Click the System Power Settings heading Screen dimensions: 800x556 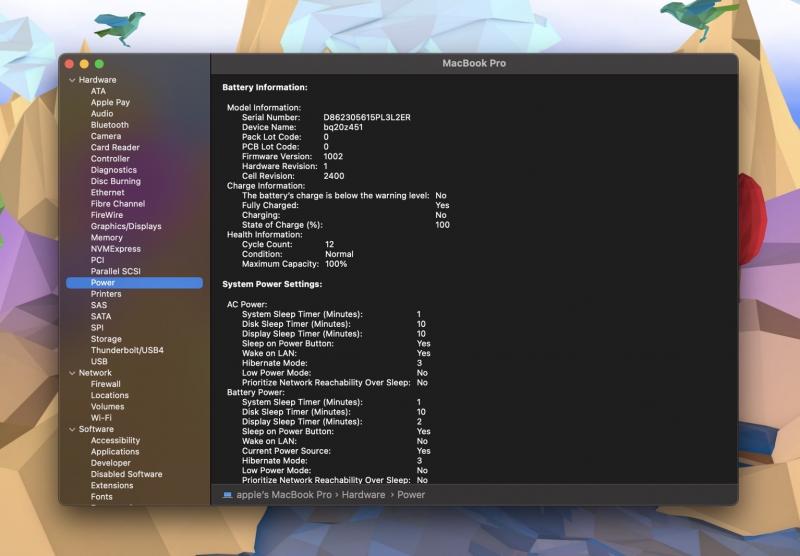[x=272, y=284]
